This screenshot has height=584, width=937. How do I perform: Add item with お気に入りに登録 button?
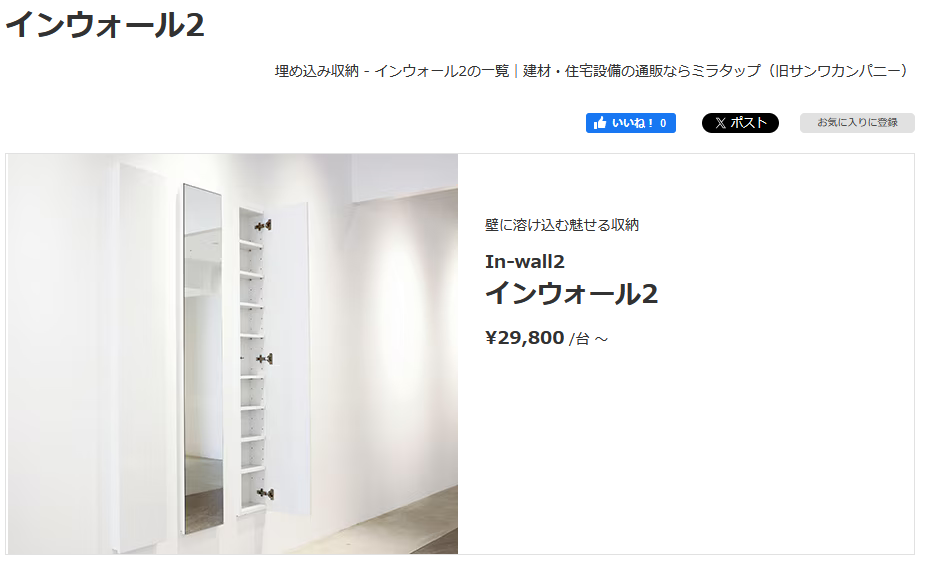point(857,123)
